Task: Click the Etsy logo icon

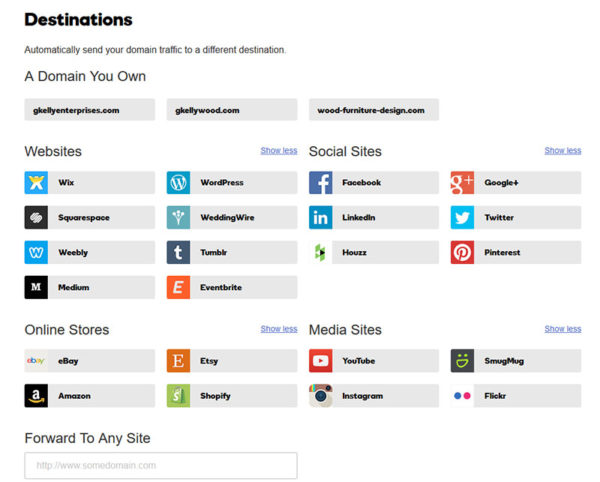Action: [178, 361]
